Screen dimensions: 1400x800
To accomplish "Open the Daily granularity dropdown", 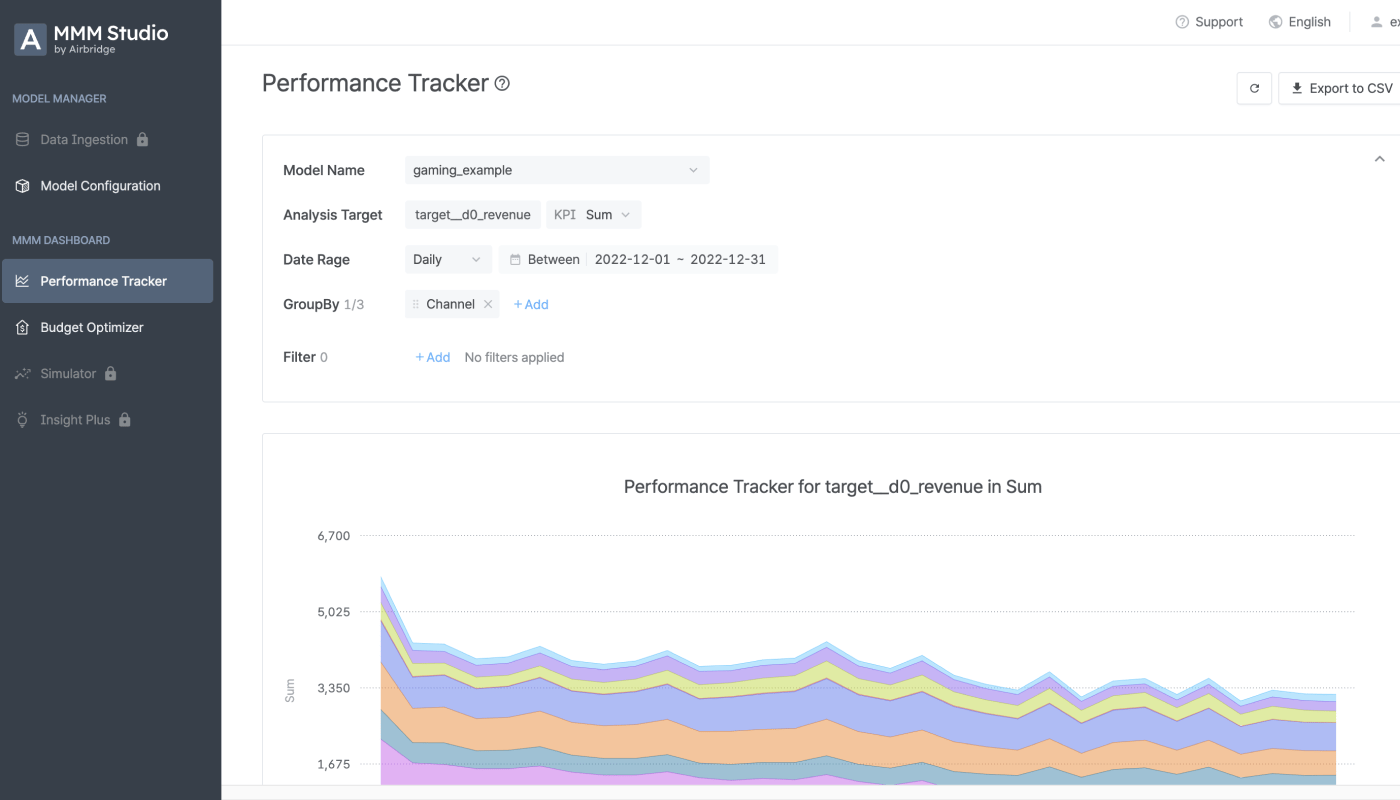I will 448,260.
